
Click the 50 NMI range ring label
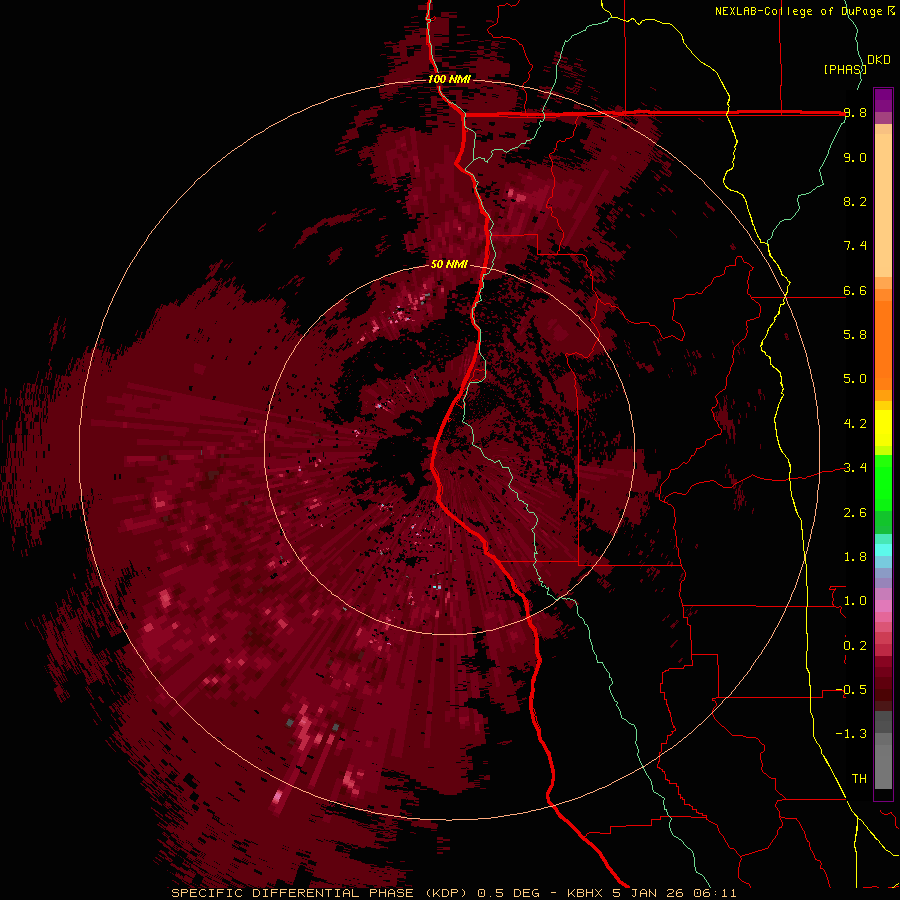[449, 264]
